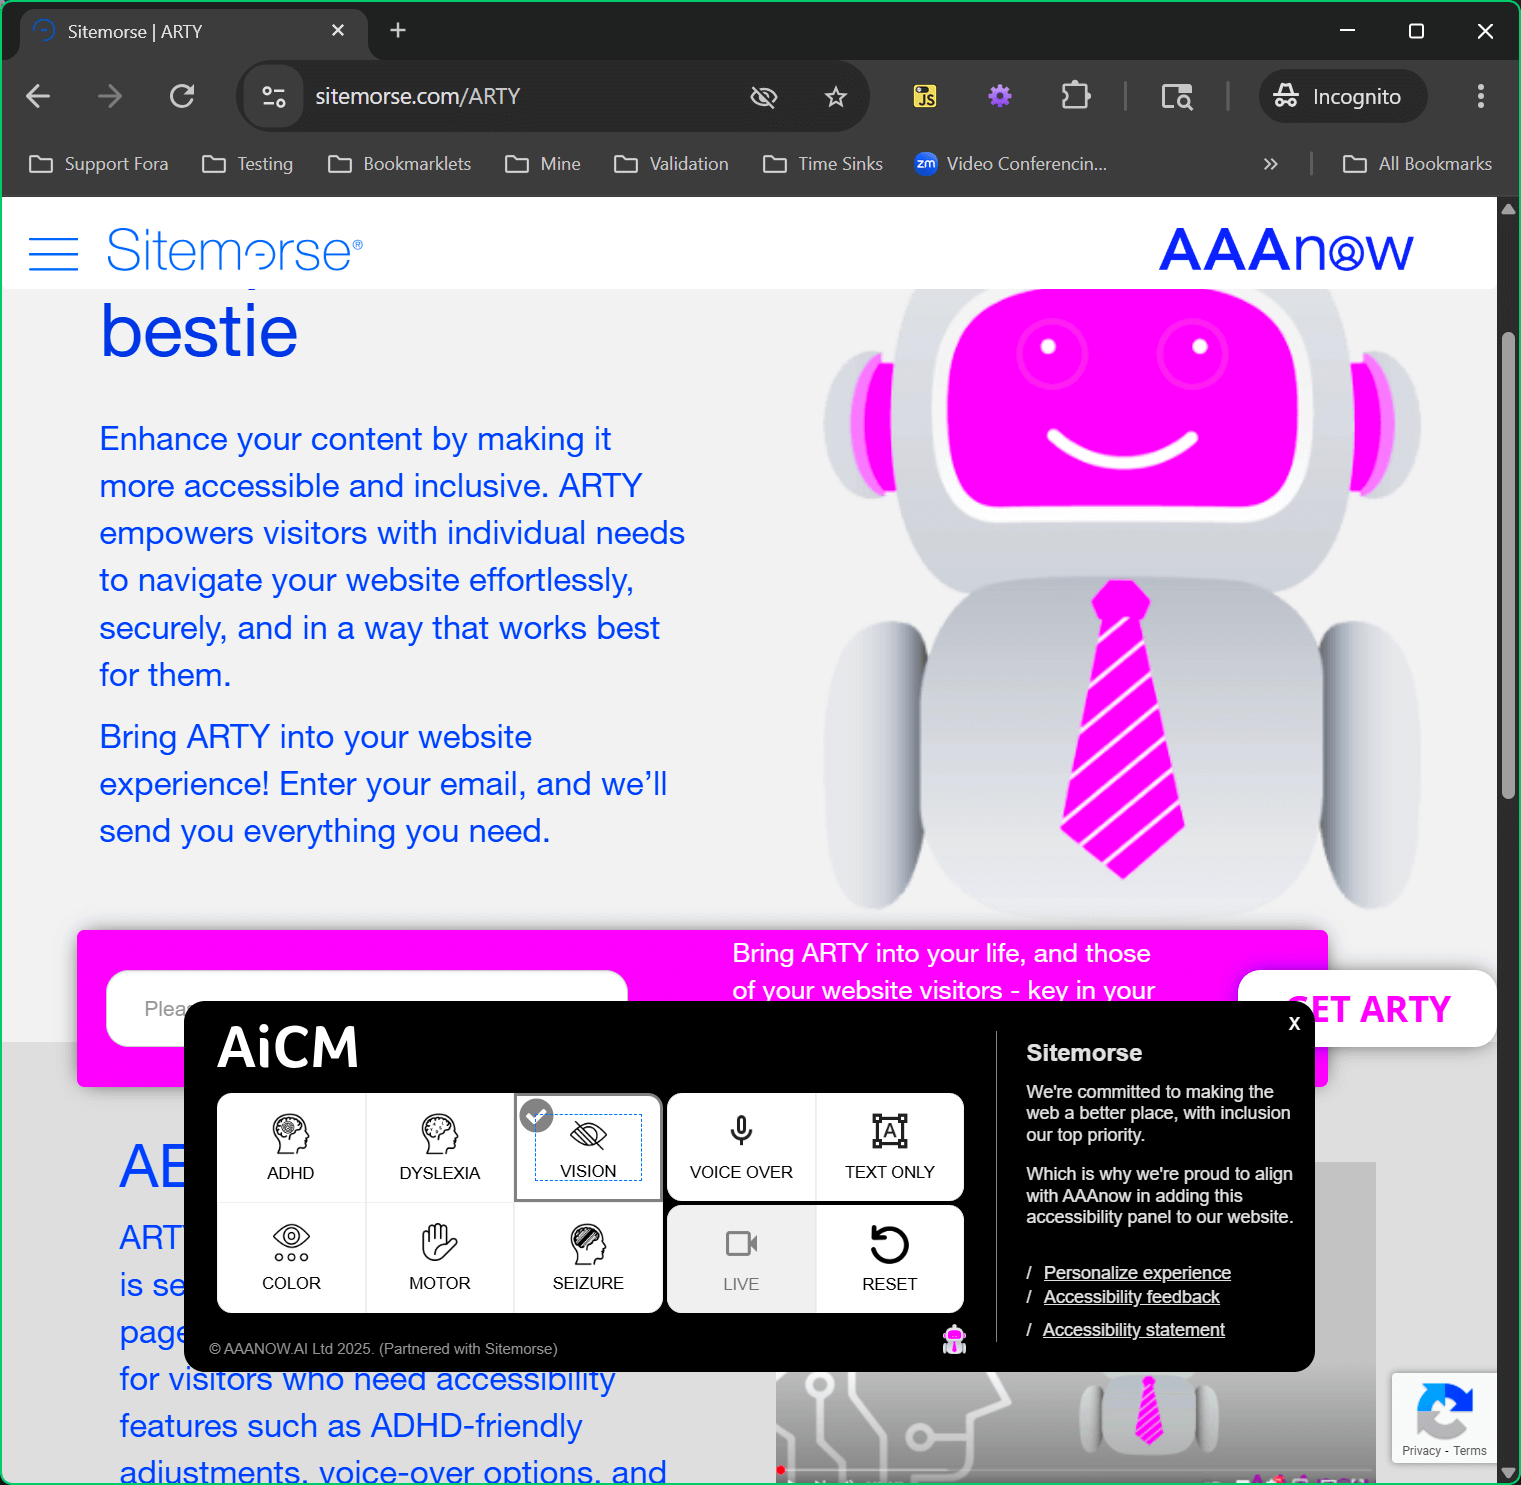1521x1485 pixels.
Task: Click the reCAPTCHA Terms link
Action: point(1470,1451)
